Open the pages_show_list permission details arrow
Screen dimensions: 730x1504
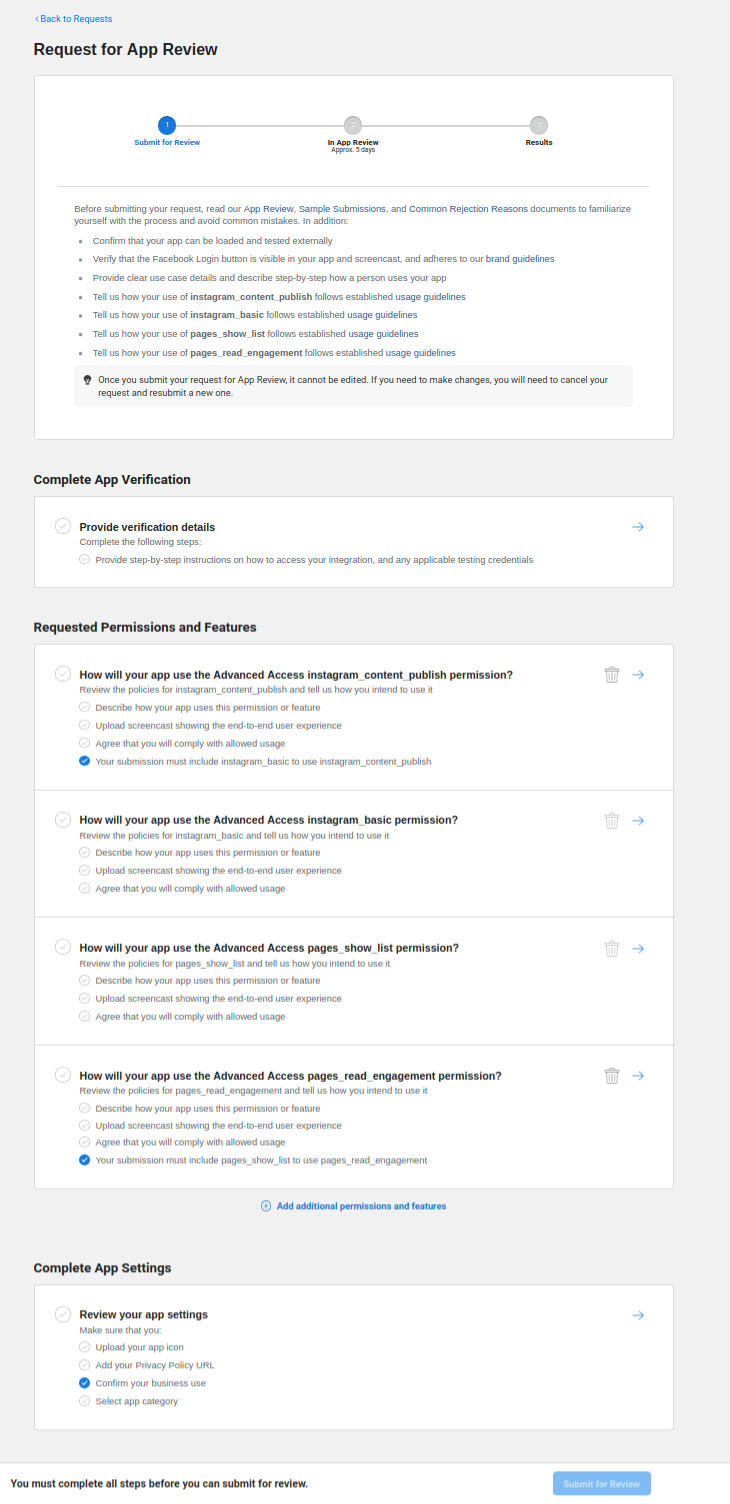coord(638,948)
